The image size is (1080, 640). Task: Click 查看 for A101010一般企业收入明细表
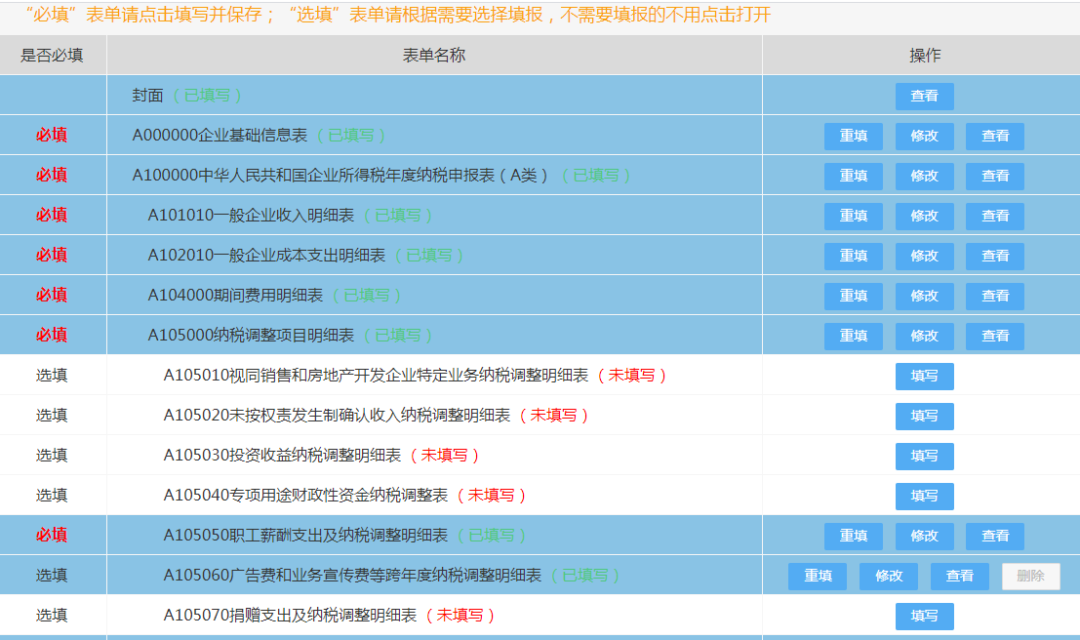pos(995,216)
